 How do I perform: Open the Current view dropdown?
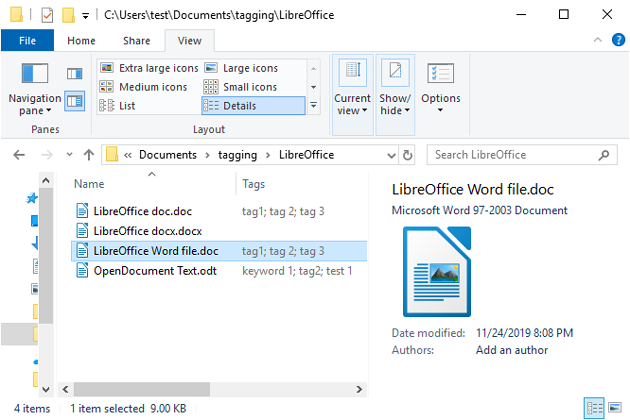pyautogui.click(x=352, y=95)
